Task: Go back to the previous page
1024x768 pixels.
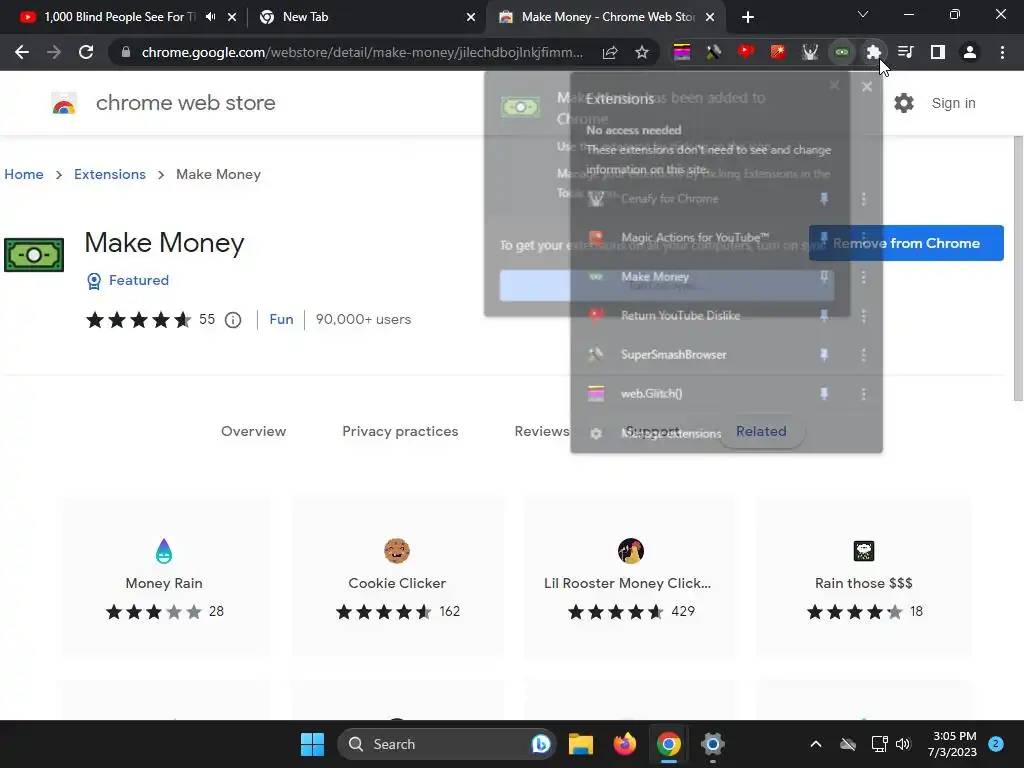Action: click(22, 52)
